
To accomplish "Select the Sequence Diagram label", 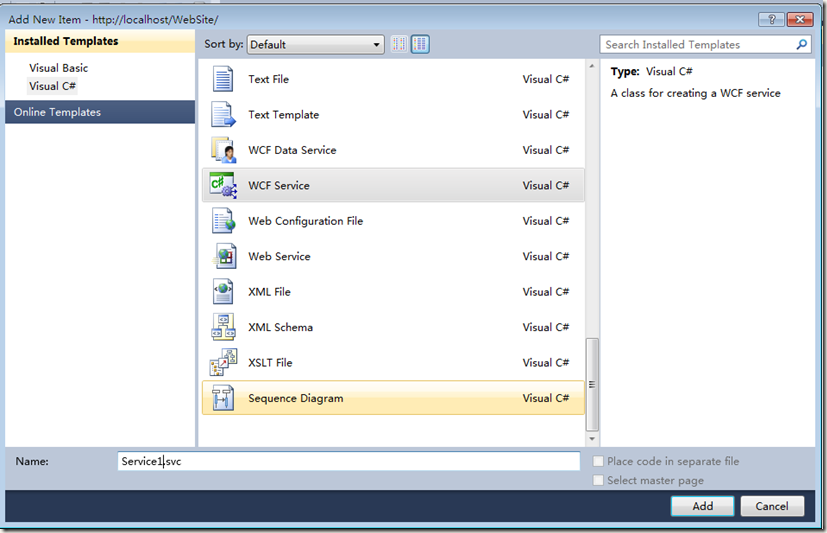I will [296, 398].
